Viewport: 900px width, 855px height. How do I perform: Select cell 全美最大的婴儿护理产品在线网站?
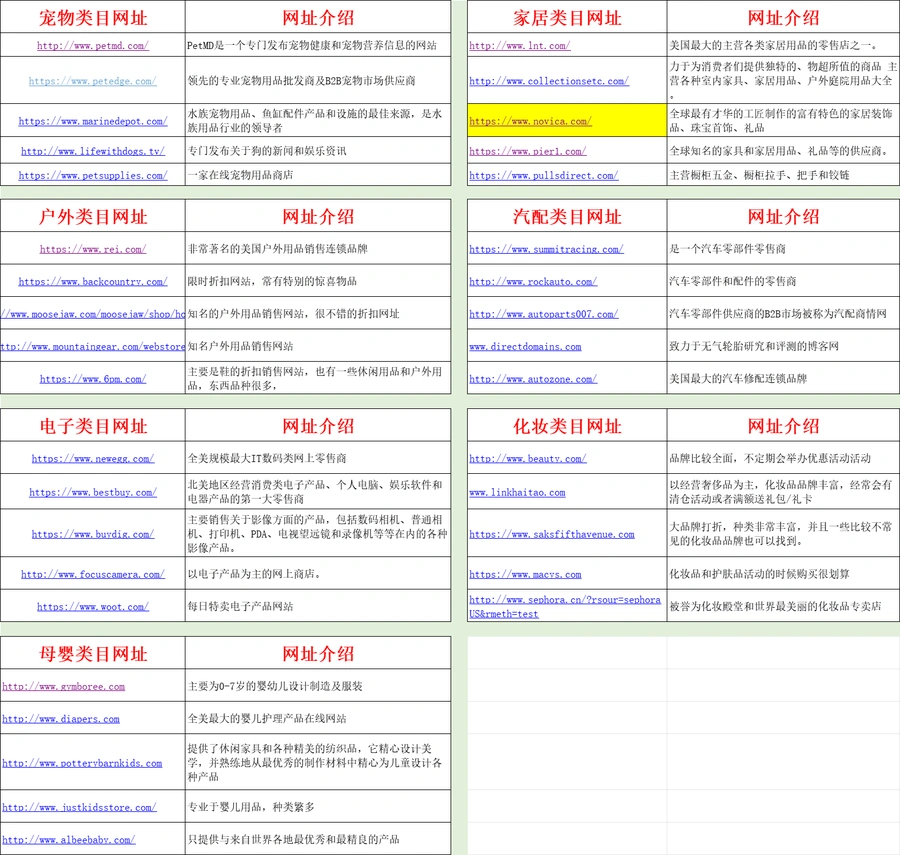pos(318,718)
